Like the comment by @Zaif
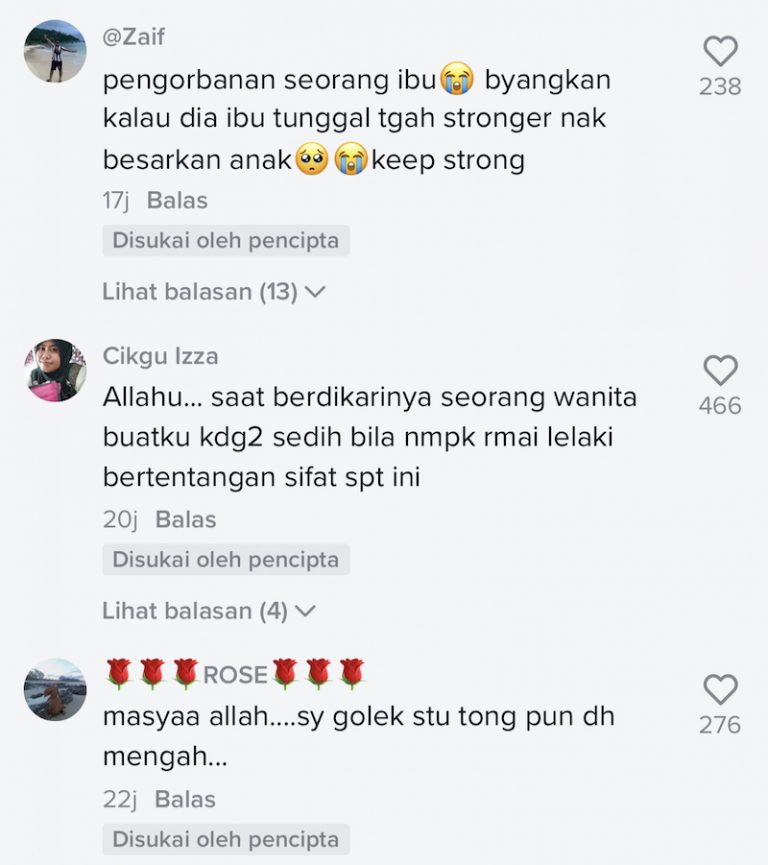This screenshot has height=865, width=768. coord(721,51)
